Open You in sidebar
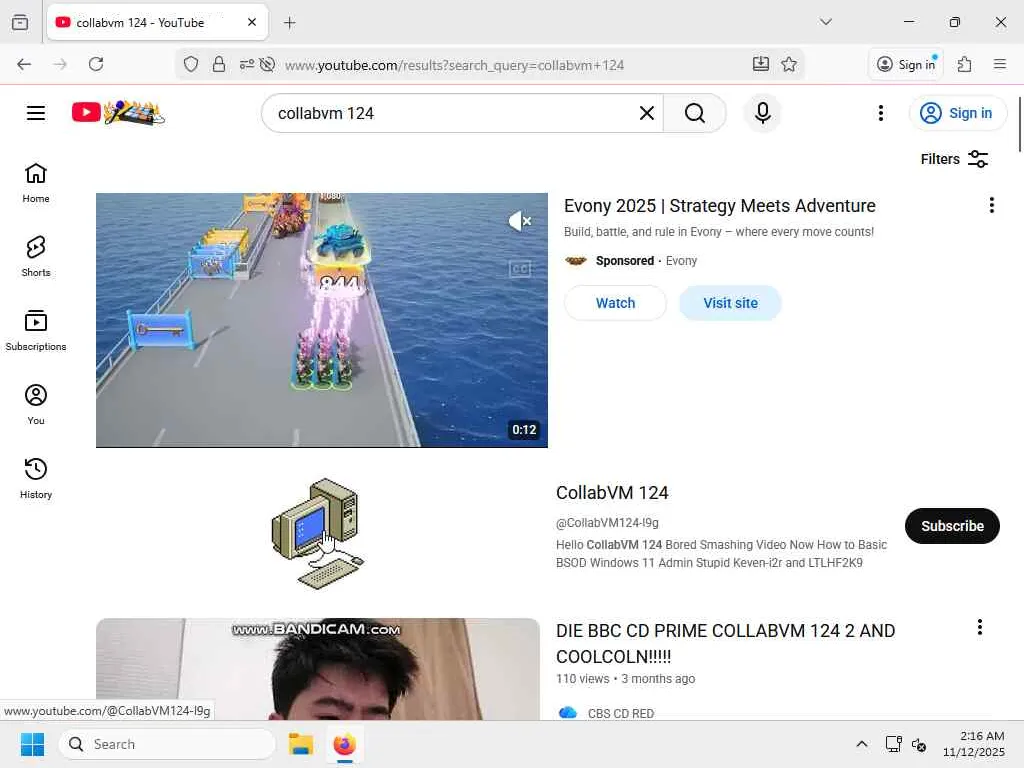The height and width of the screenshot is (768, 1024). [x=36, y=405]
